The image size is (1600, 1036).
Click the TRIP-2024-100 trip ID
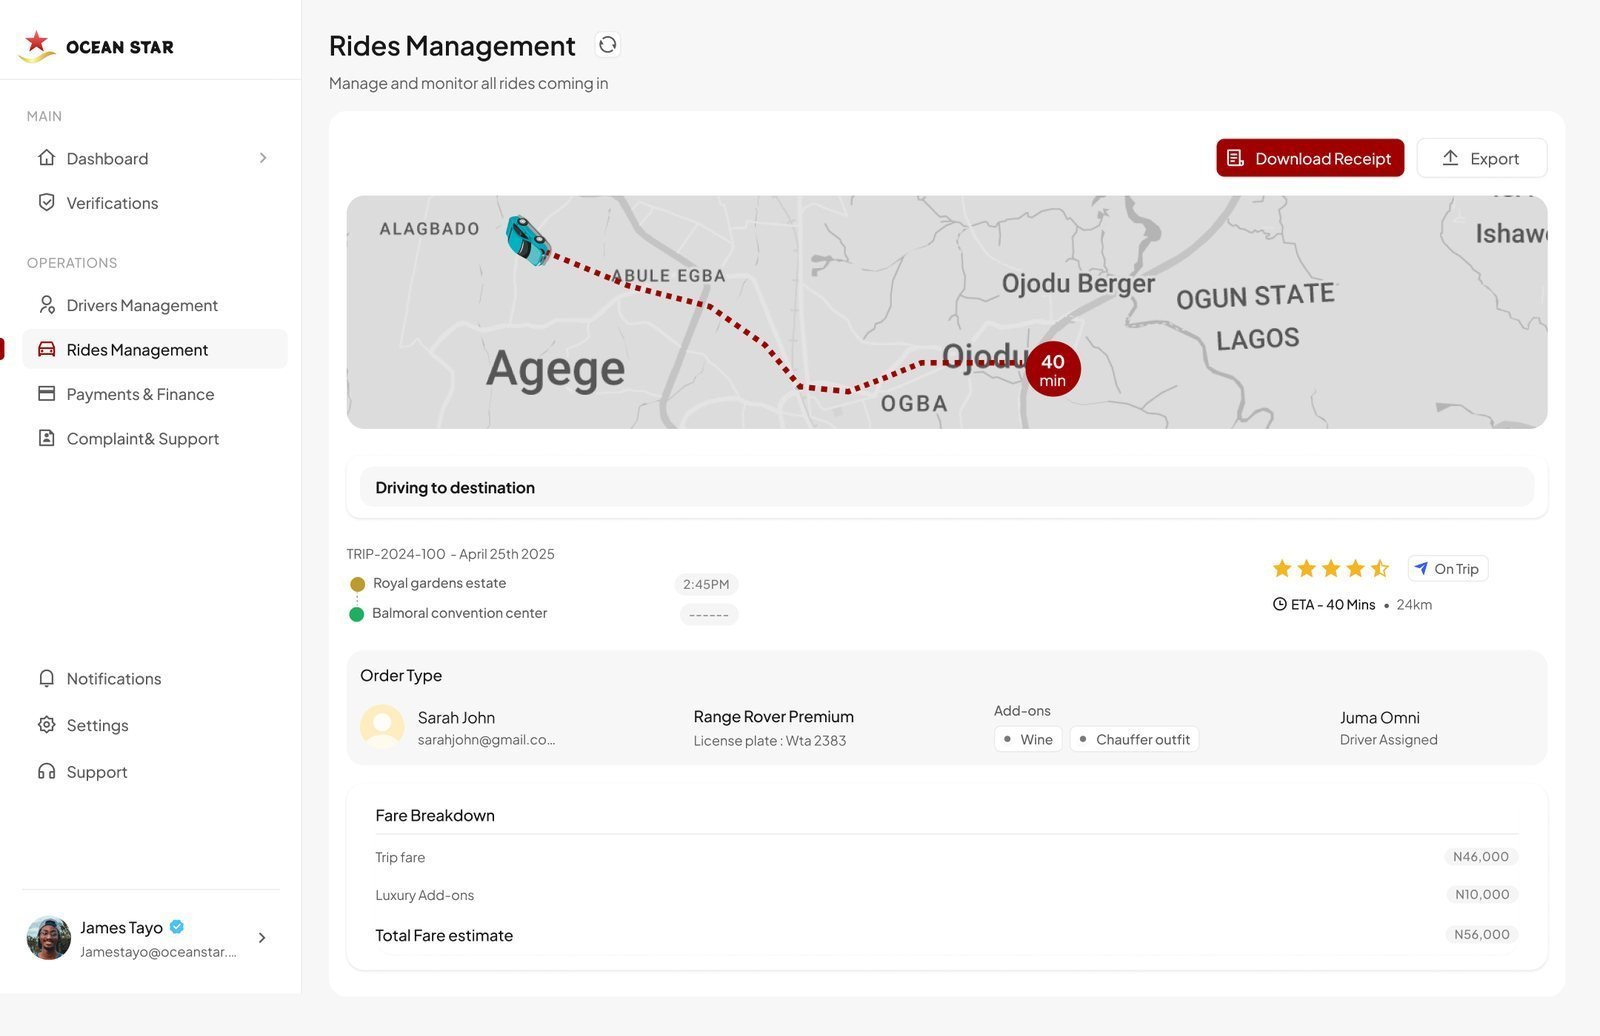(396, 553)
